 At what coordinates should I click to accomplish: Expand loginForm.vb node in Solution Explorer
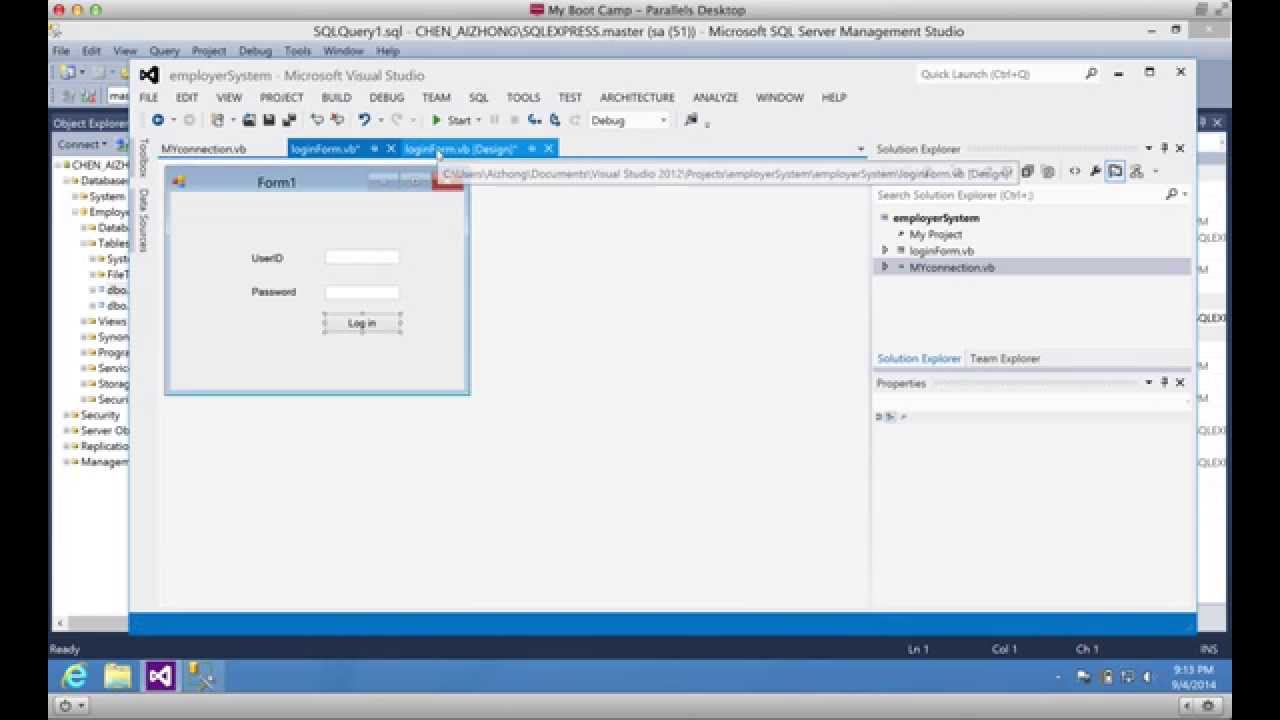click(884, 250)
